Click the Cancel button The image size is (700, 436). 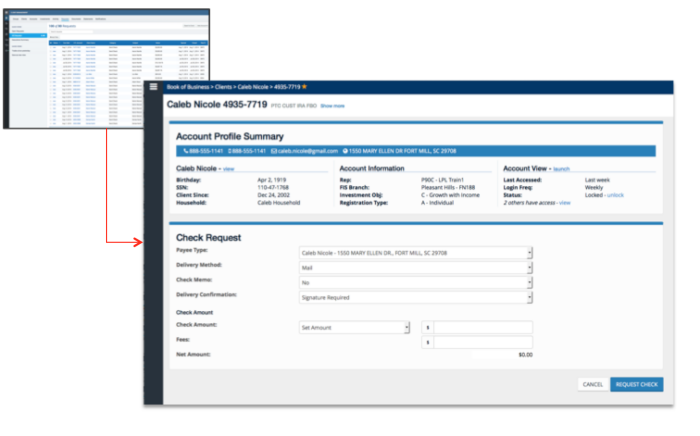[593, 384]
